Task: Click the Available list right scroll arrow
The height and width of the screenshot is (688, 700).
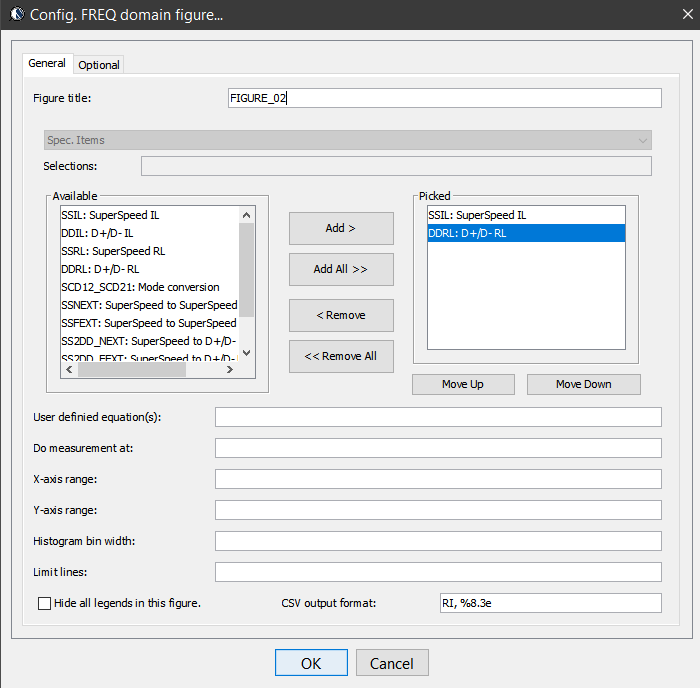Action: pyautogui.click(x=229, y=370)
